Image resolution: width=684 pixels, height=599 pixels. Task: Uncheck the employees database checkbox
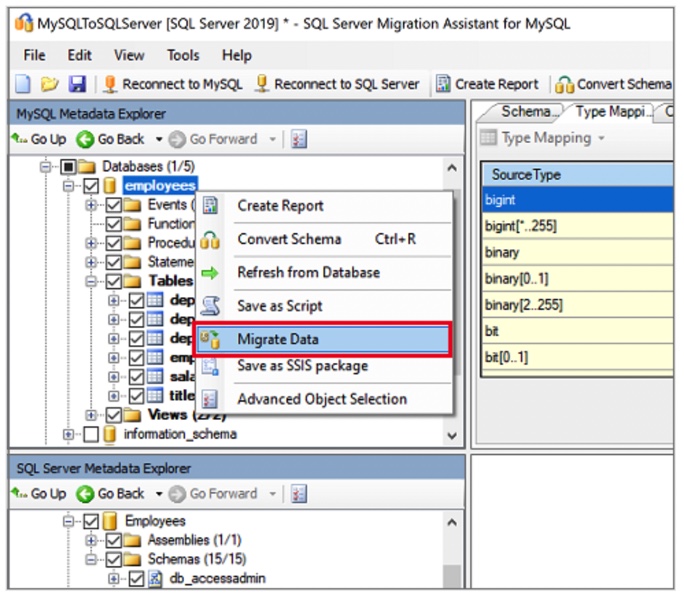click(x=91, y=186)
